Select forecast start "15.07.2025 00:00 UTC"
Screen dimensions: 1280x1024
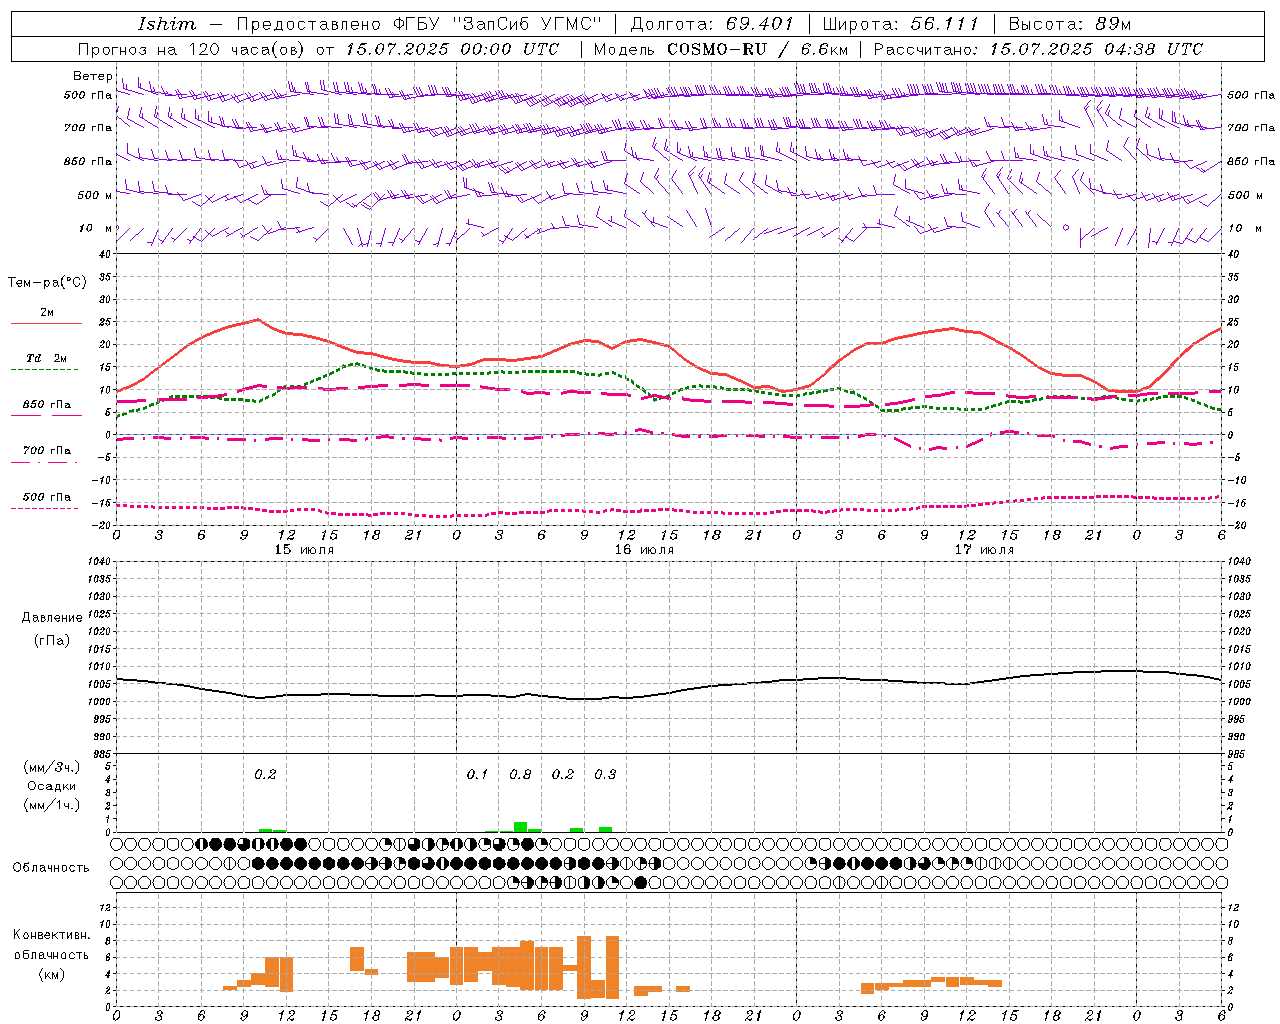452,49
